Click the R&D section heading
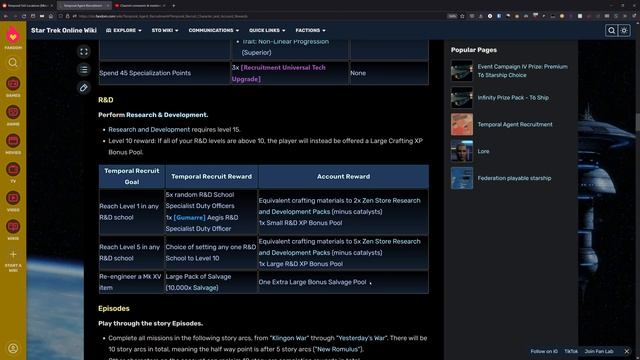The image size is (640, 360). [106, 100]
